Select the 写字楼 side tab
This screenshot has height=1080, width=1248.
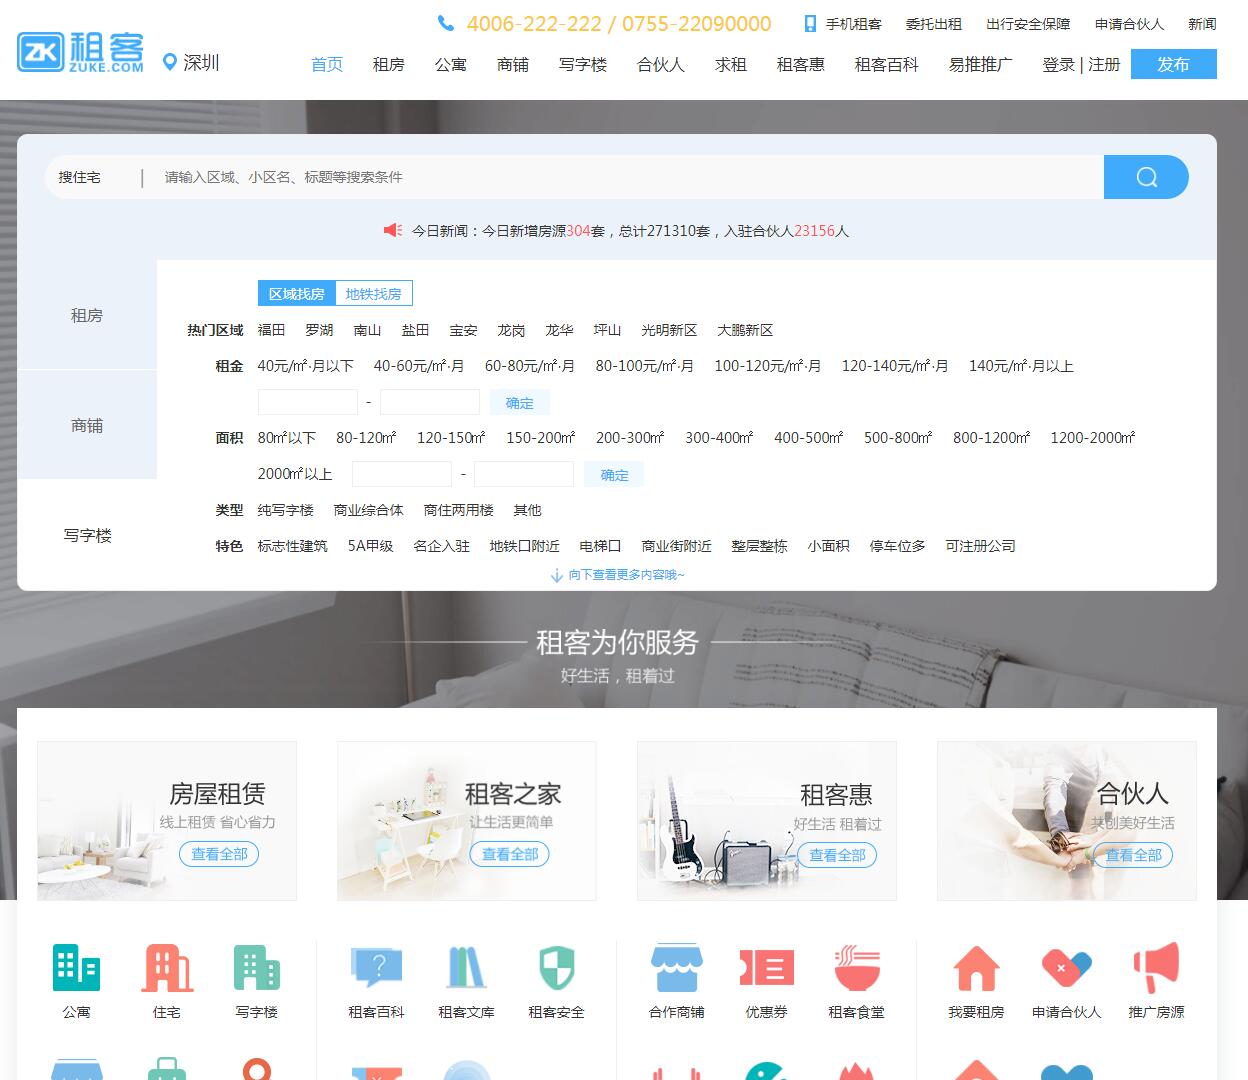pyautogui.click(x=87, y=535)
